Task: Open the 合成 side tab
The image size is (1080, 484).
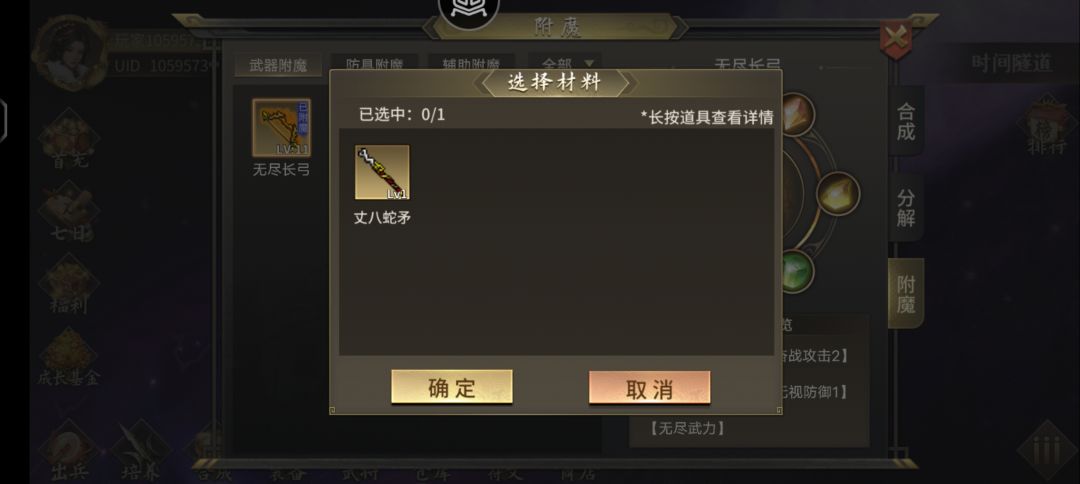Action: click(906, 122)
